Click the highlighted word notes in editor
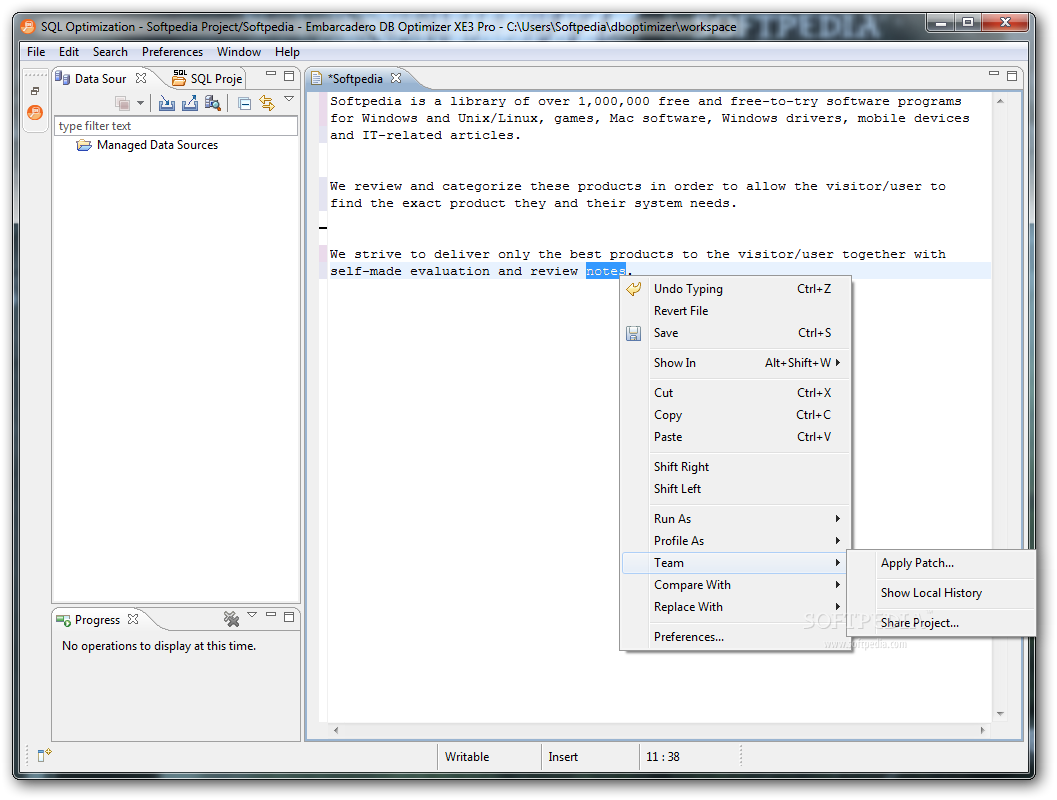Viewport: 1057px width, 800px height. 605,271
